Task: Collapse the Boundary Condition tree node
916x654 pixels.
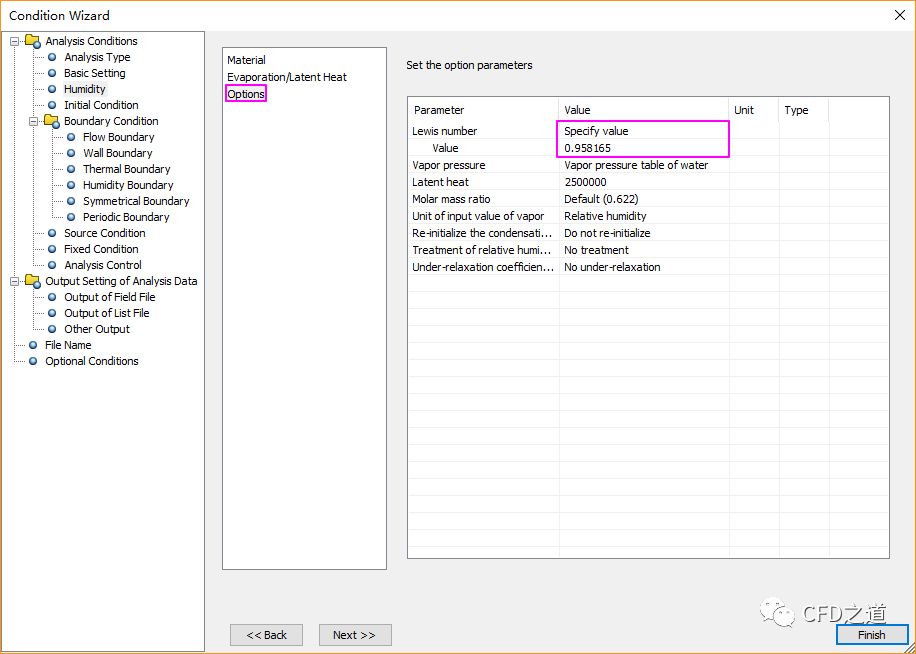Action: 34,121
